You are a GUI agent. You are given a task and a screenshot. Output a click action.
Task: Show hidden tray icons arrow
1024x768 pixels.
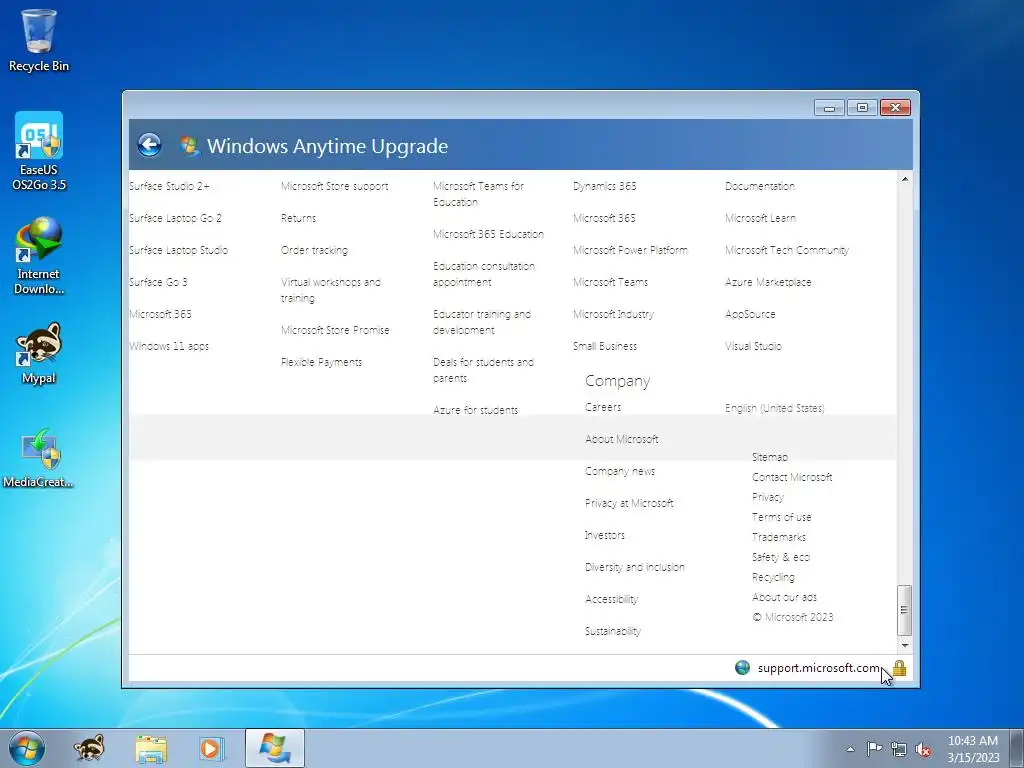[x=850, y=749]
